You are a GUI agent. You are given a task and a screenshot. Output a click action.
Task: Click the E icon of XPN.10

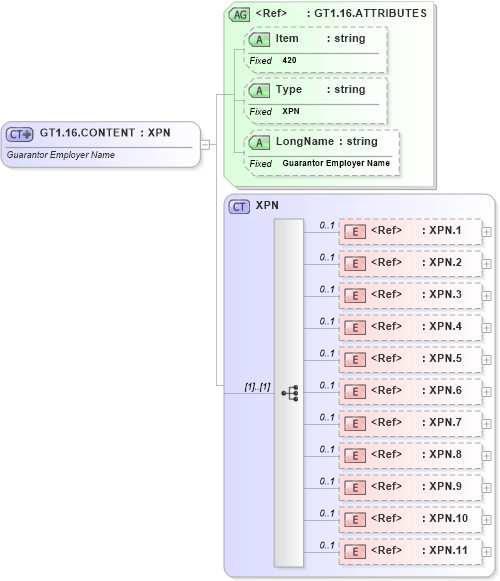click(355, 519)
